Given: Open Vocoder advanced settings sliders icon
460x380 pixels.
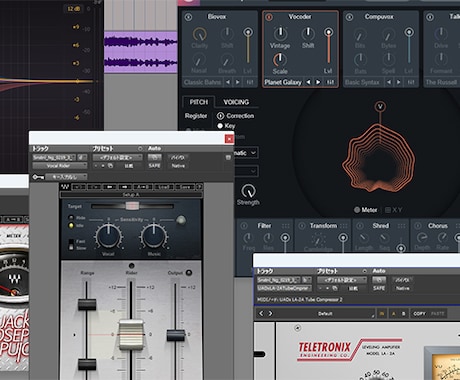Looking at the screenshot, I should click(330, 82).
